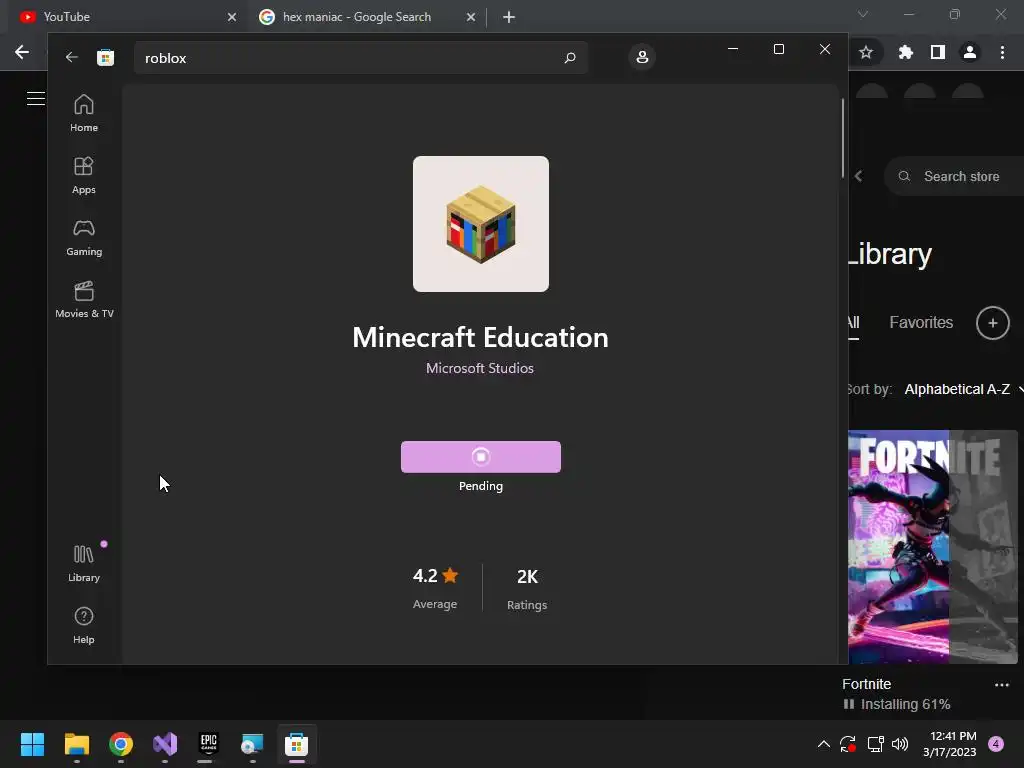Open Alphabetical A-Z sort dropdown
1024x768 pixels.
pos(963,389)
